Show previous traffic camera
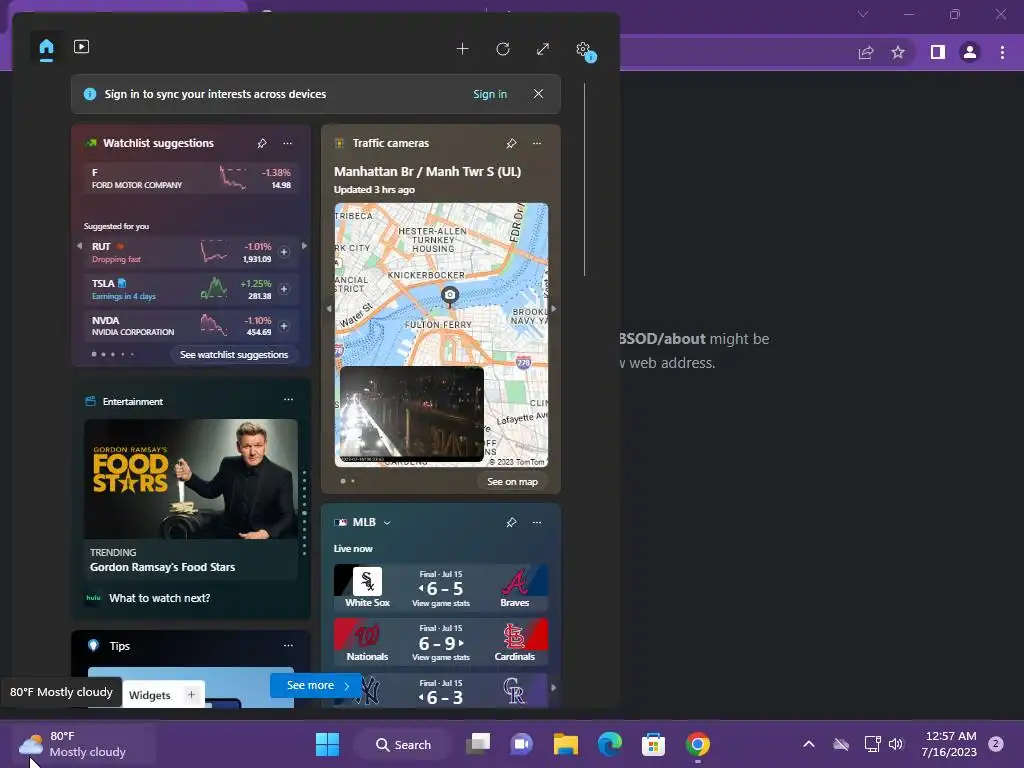The width and height of the screenshot is (1024, 768). [328, 308]
